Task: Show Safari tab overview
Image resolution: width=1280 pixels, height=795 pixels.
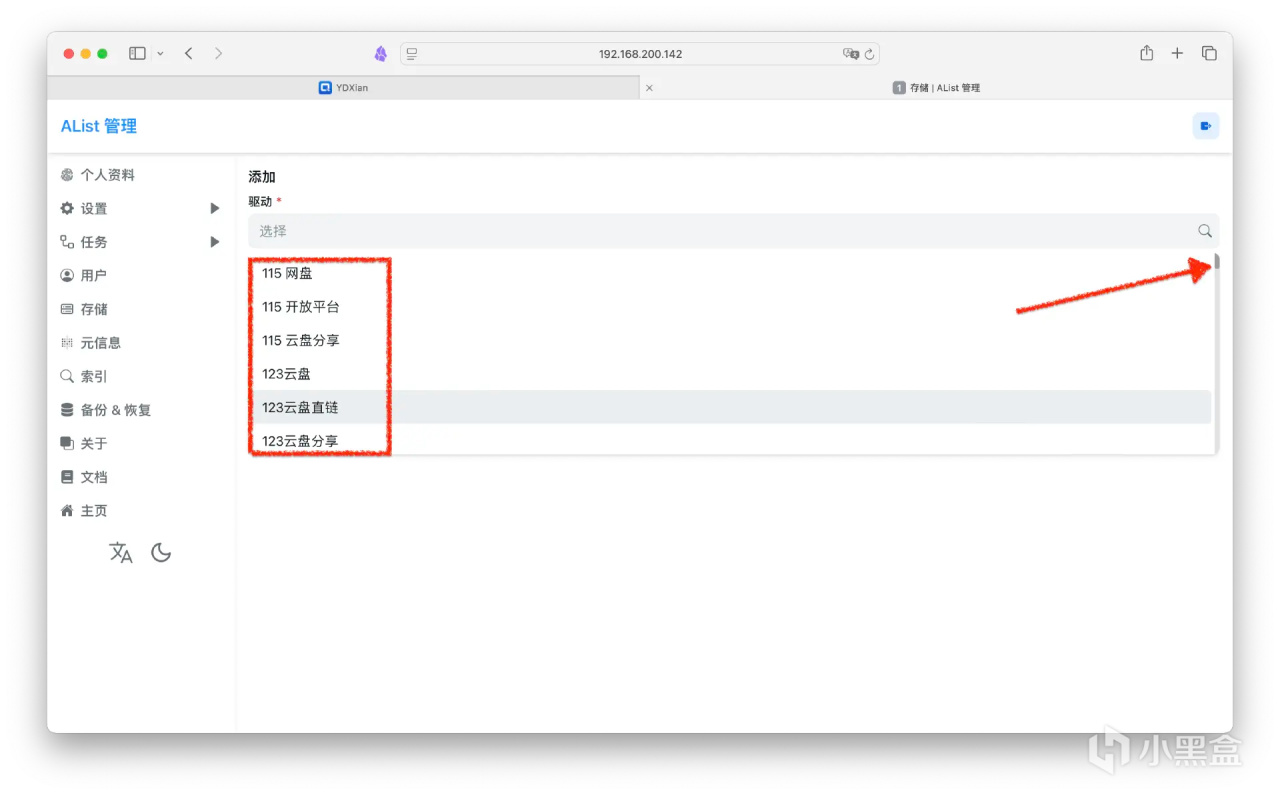Action: (x=1209, y=53)
